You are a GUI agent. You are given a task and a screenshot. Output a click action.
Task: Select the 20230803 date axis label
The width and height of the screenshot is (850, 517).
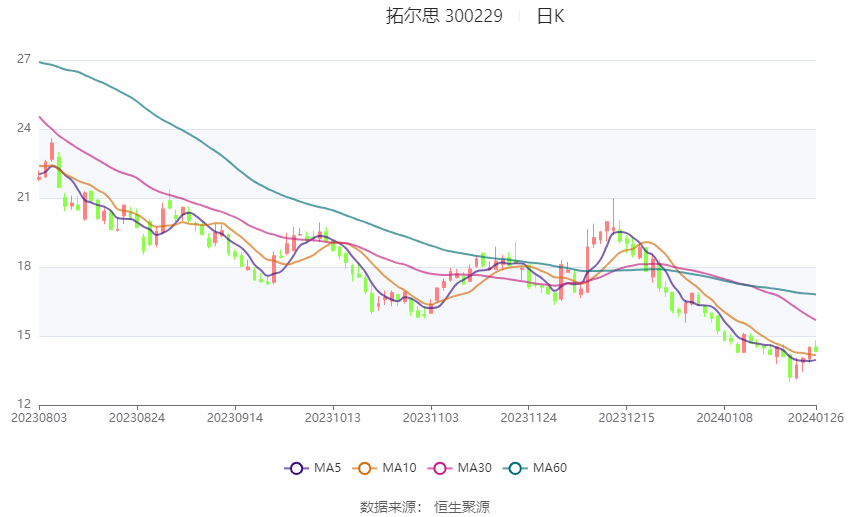[x=39, y=418]
